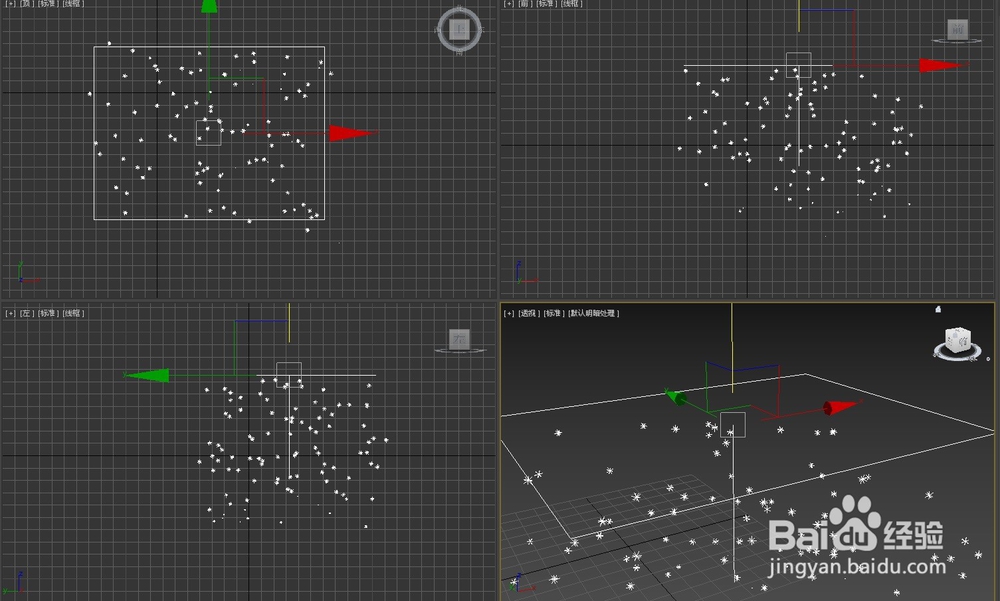1000x601 pixels.
Task: Select yellow Z-axis line in Front viewport
Action: 798,16
